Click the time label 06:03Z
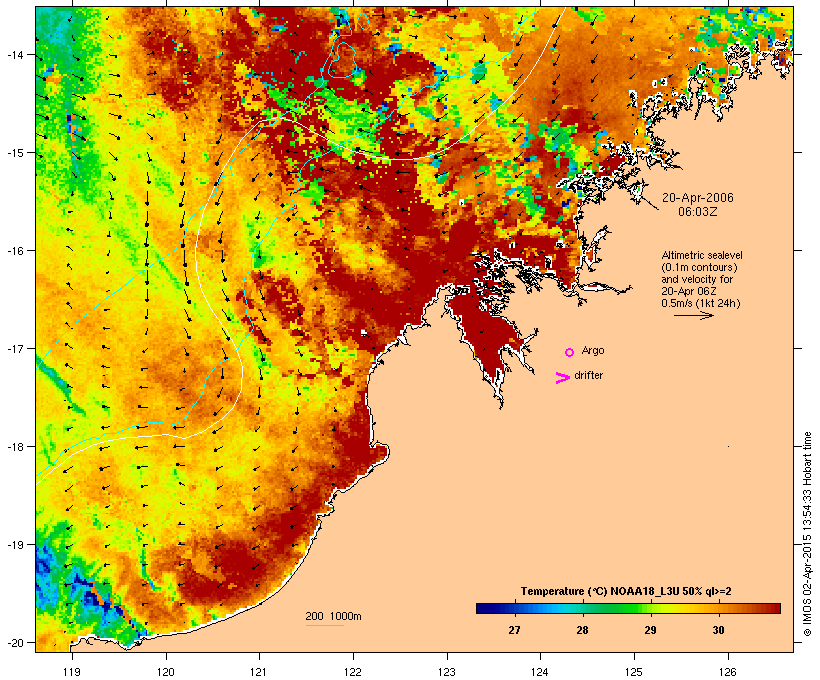 point(698,212)
